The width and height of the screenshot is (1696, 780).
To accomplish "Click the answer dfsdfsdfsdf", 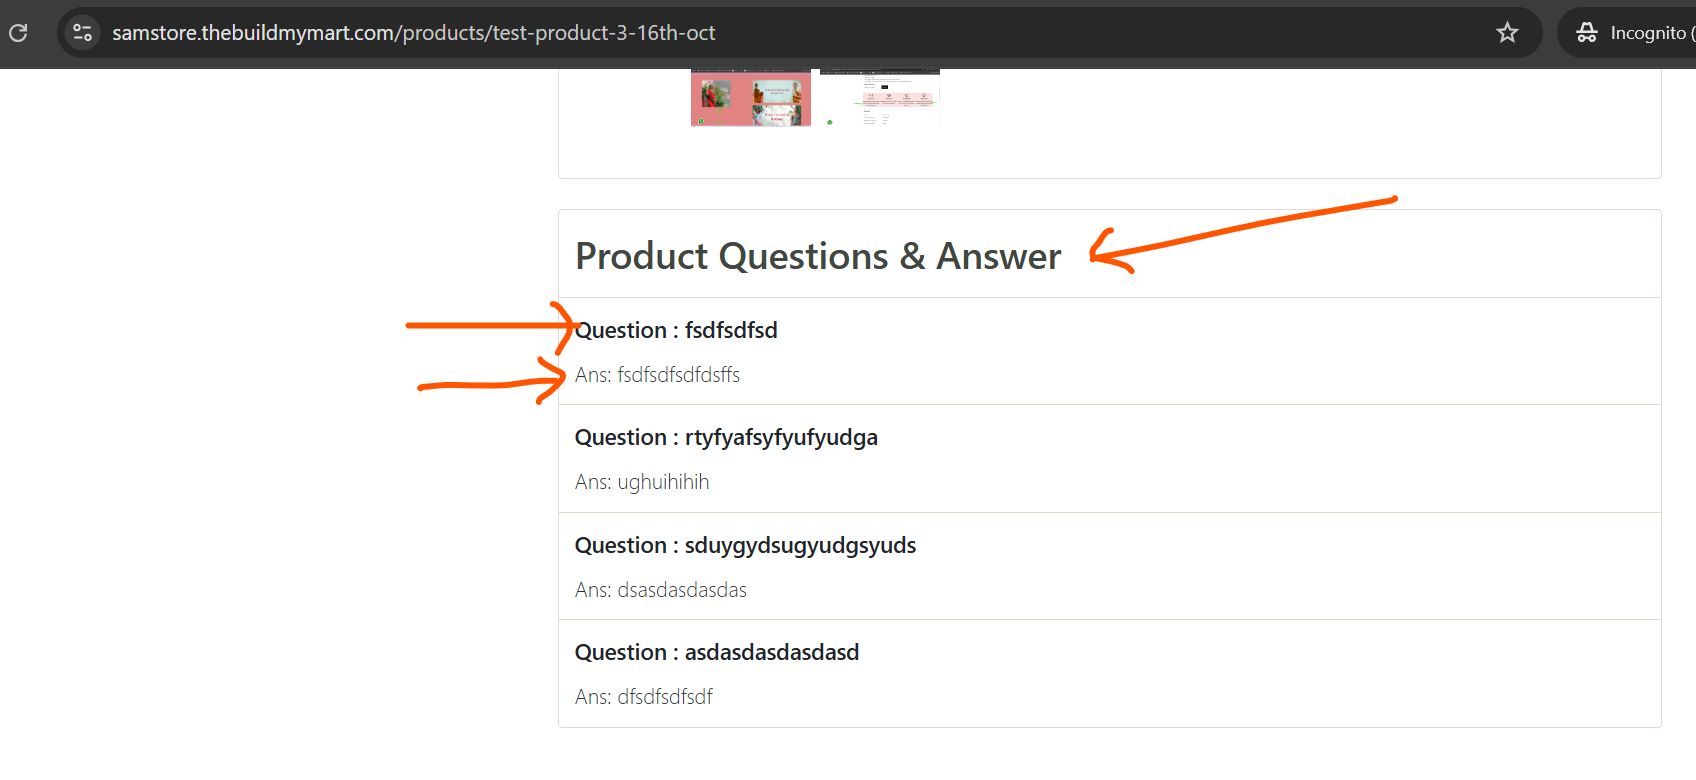I will (x=644, y=697).
